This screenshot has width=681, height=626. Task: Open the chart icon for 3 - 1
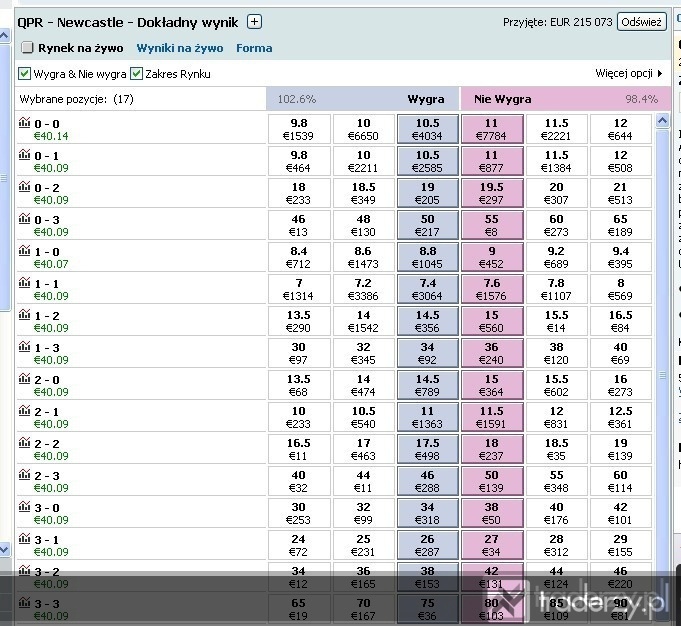(x=25, y=539)
